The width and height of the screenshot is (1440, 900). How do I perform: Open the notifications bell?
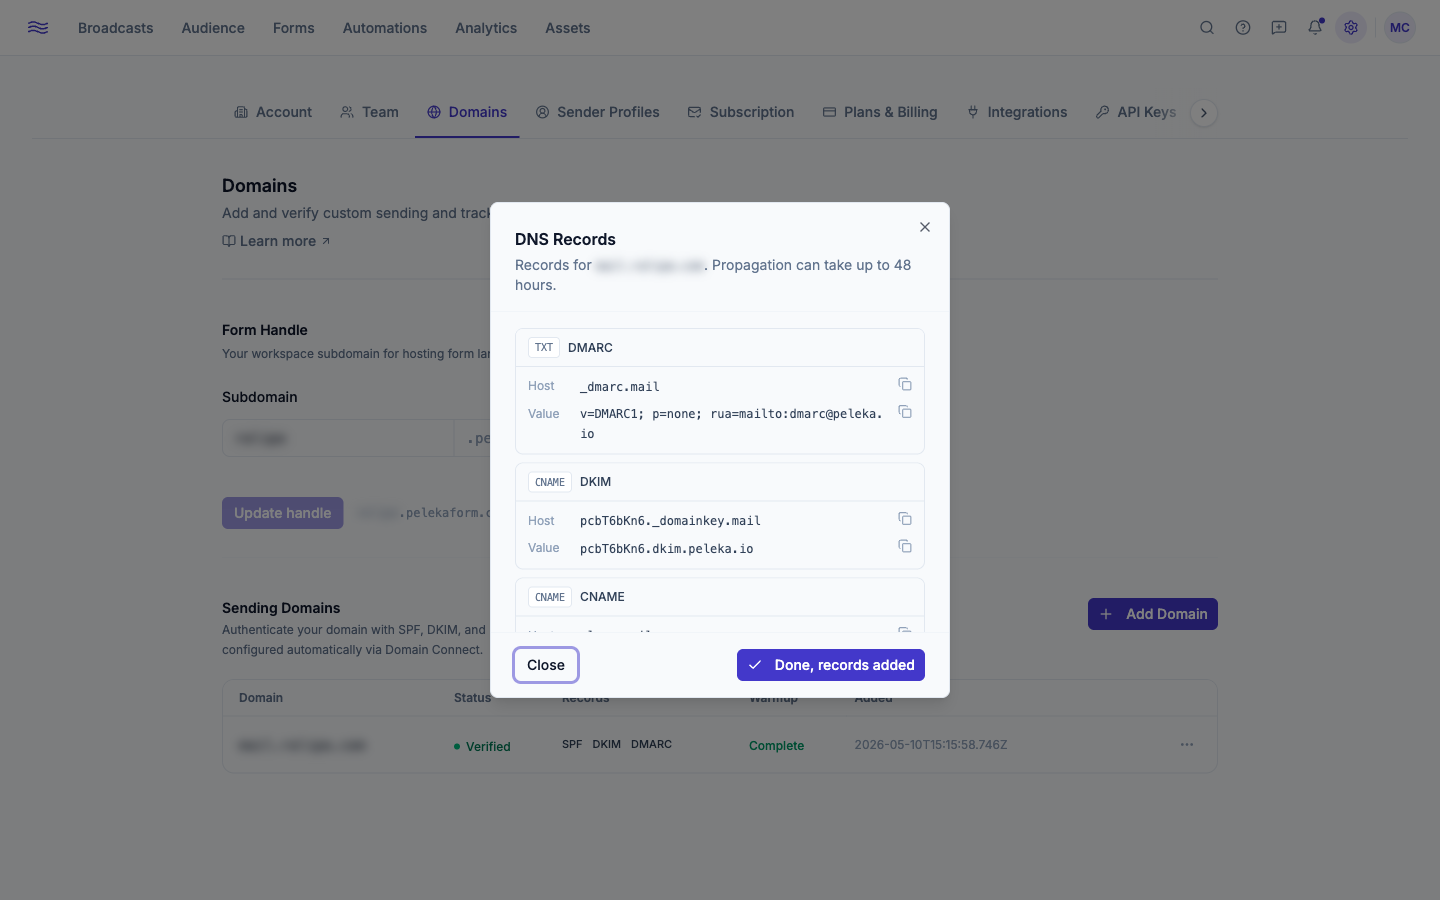point(1315,28)
